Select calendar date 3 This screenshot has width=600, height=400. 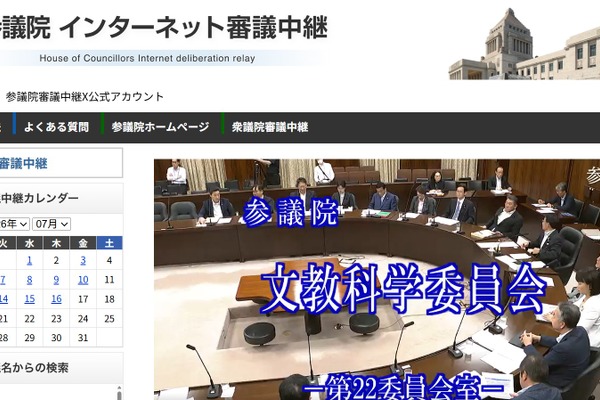(x=83, y=261)
